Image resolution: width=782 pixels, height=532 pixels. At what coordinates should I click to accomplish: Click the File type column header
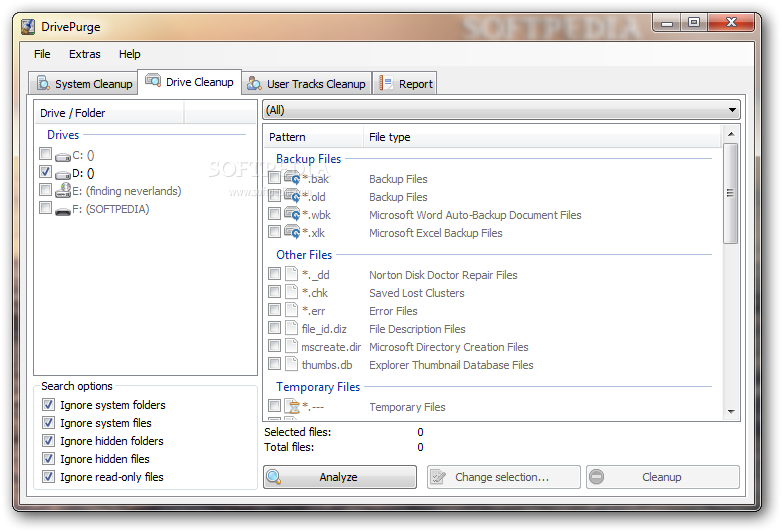click(542, 137)
